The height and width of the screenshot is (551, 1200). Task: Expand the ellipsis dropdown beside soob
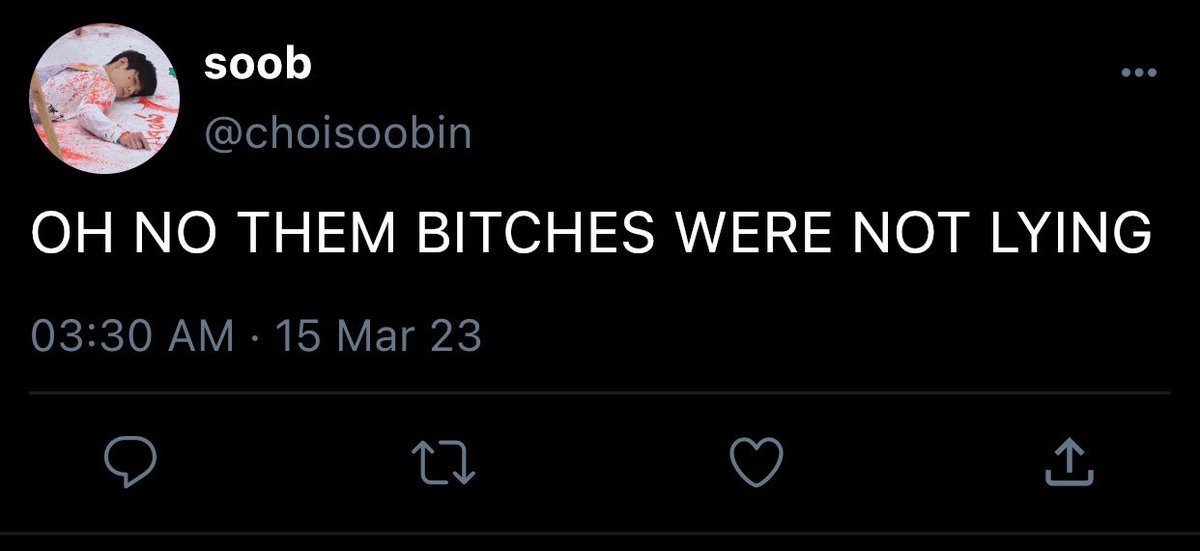pos(1138,73)
